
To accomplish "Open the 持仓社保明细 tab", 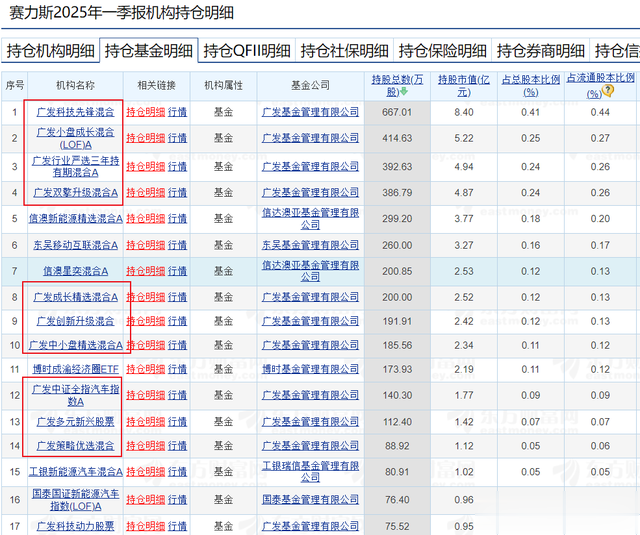I will pyautogui.click(x=344, y=50).
